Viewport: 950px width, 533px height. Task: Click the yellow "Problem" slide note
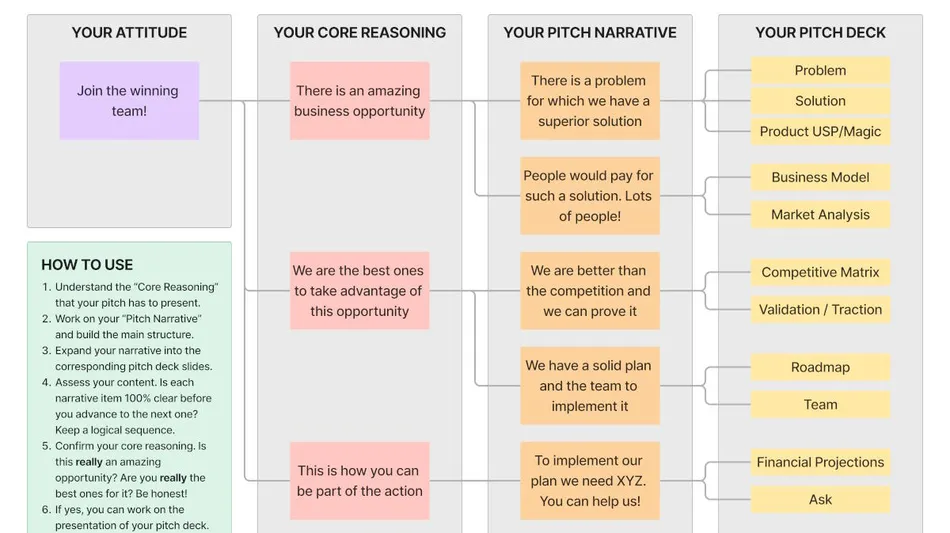tap(820, 71)
